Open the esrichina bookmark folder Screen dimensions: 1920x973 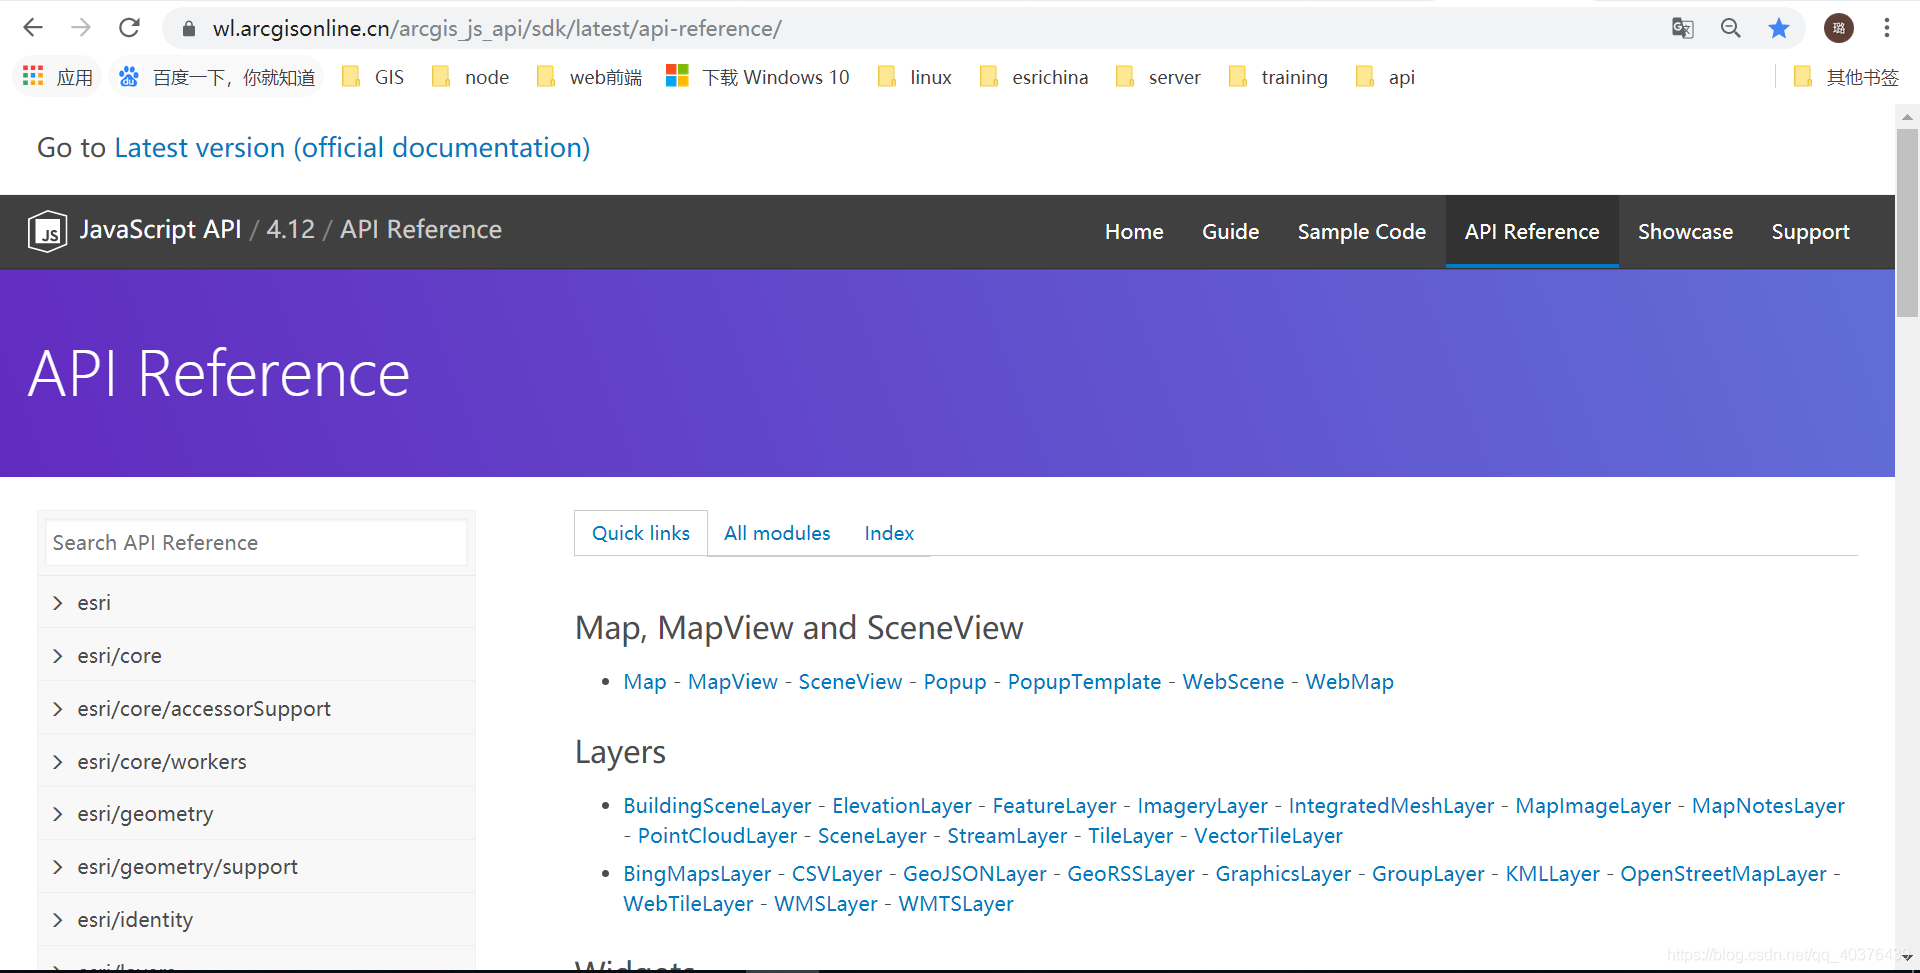tap(1034, 77)
